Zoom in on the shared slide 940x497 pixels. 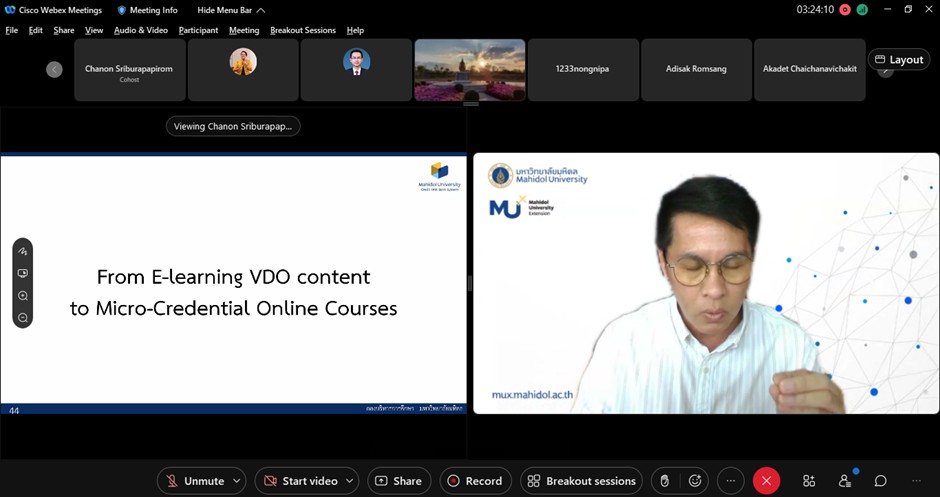click(x=22, y=296)
